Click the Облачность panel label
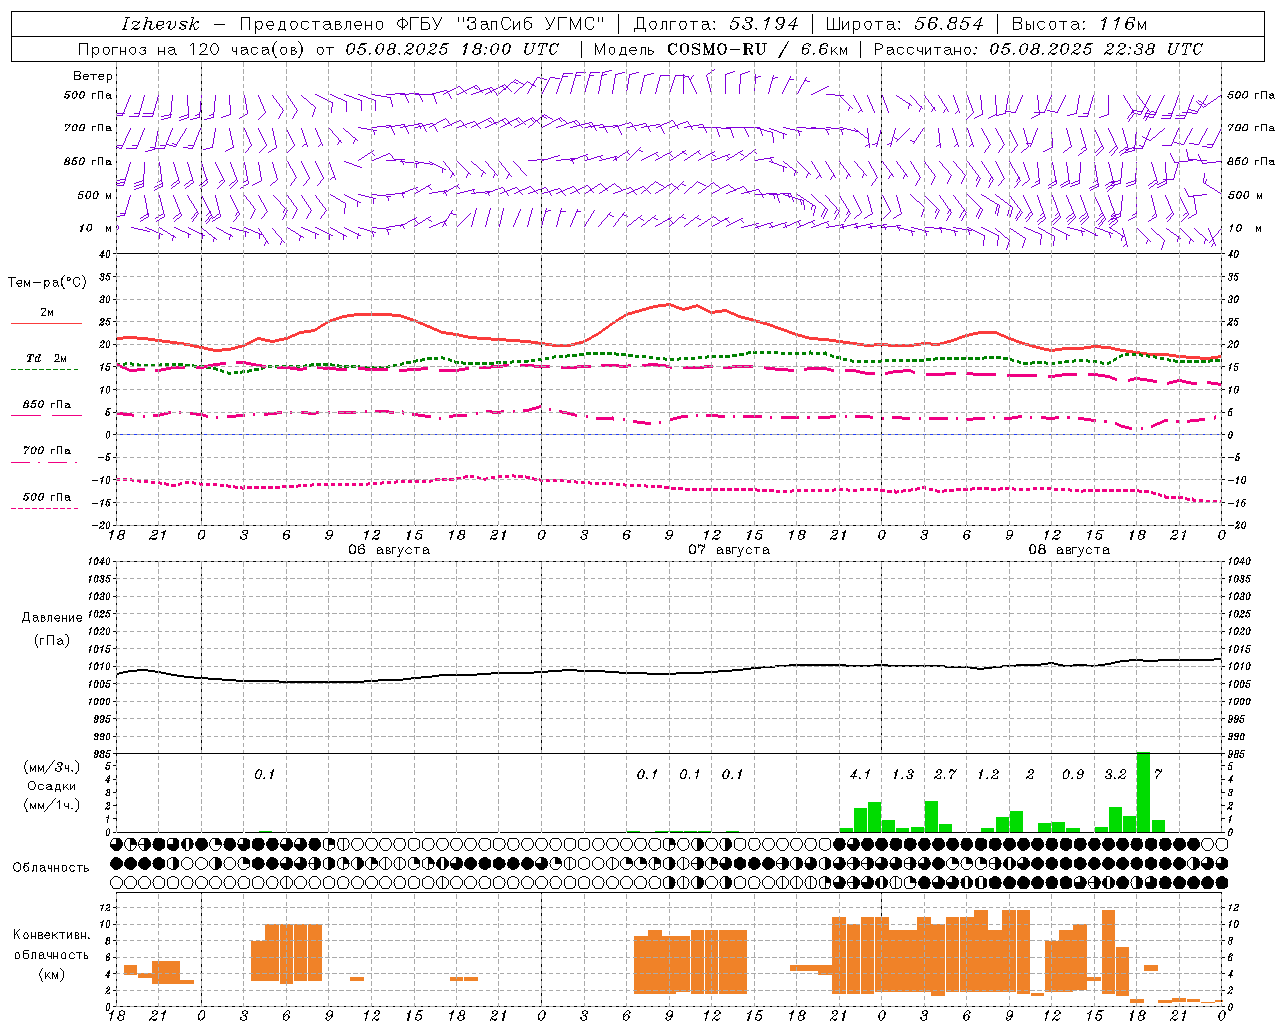 coord(51,867)
